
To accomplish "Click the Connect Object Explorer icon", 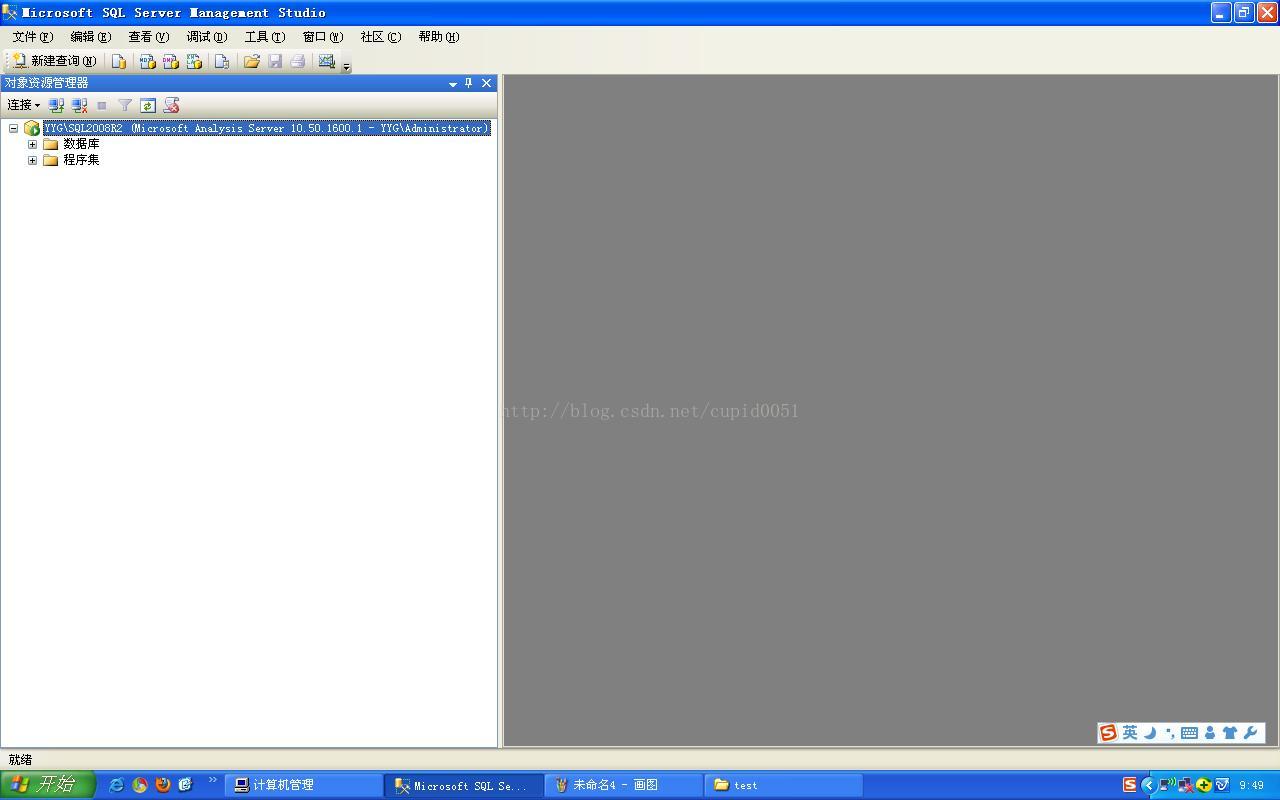I will [57, 105].
